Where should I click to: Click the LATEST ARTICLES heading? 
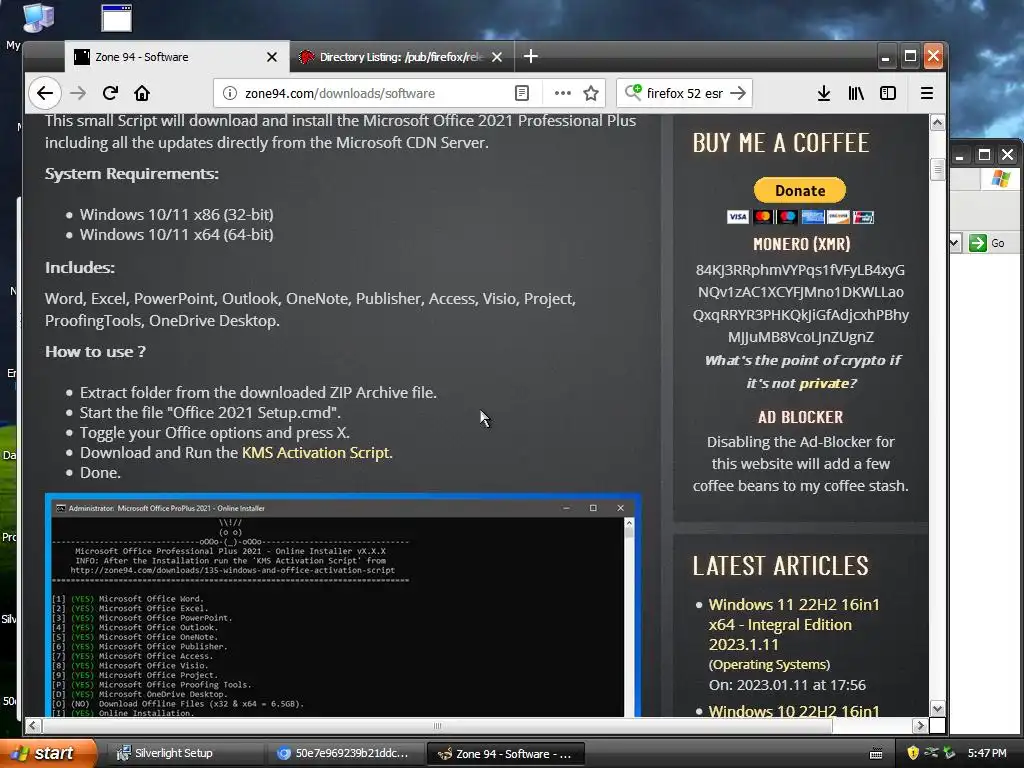tap(780, 566)
